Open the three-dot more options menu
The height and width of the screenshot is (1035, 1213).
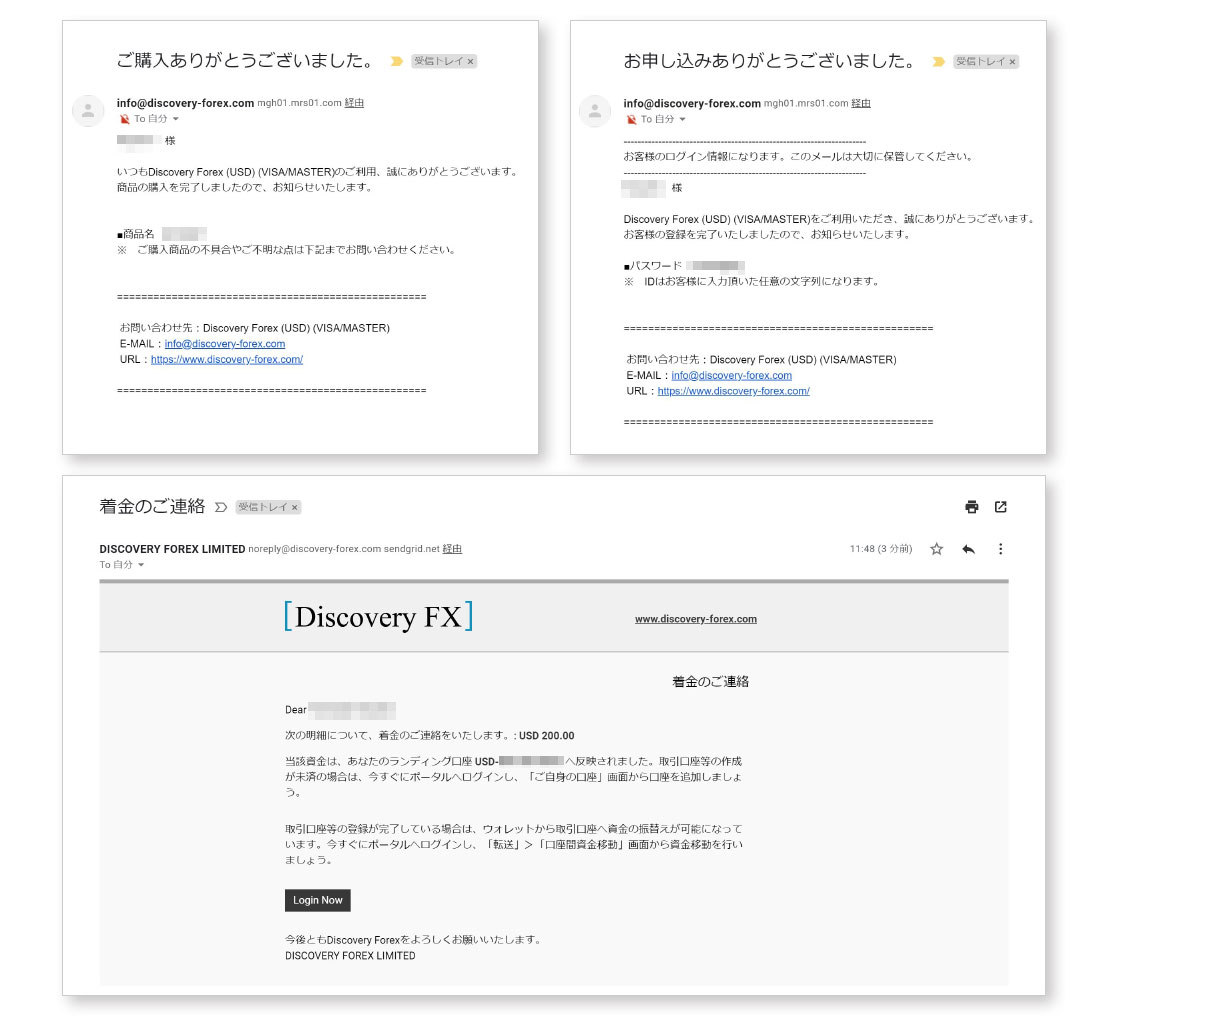(1000, 549)
